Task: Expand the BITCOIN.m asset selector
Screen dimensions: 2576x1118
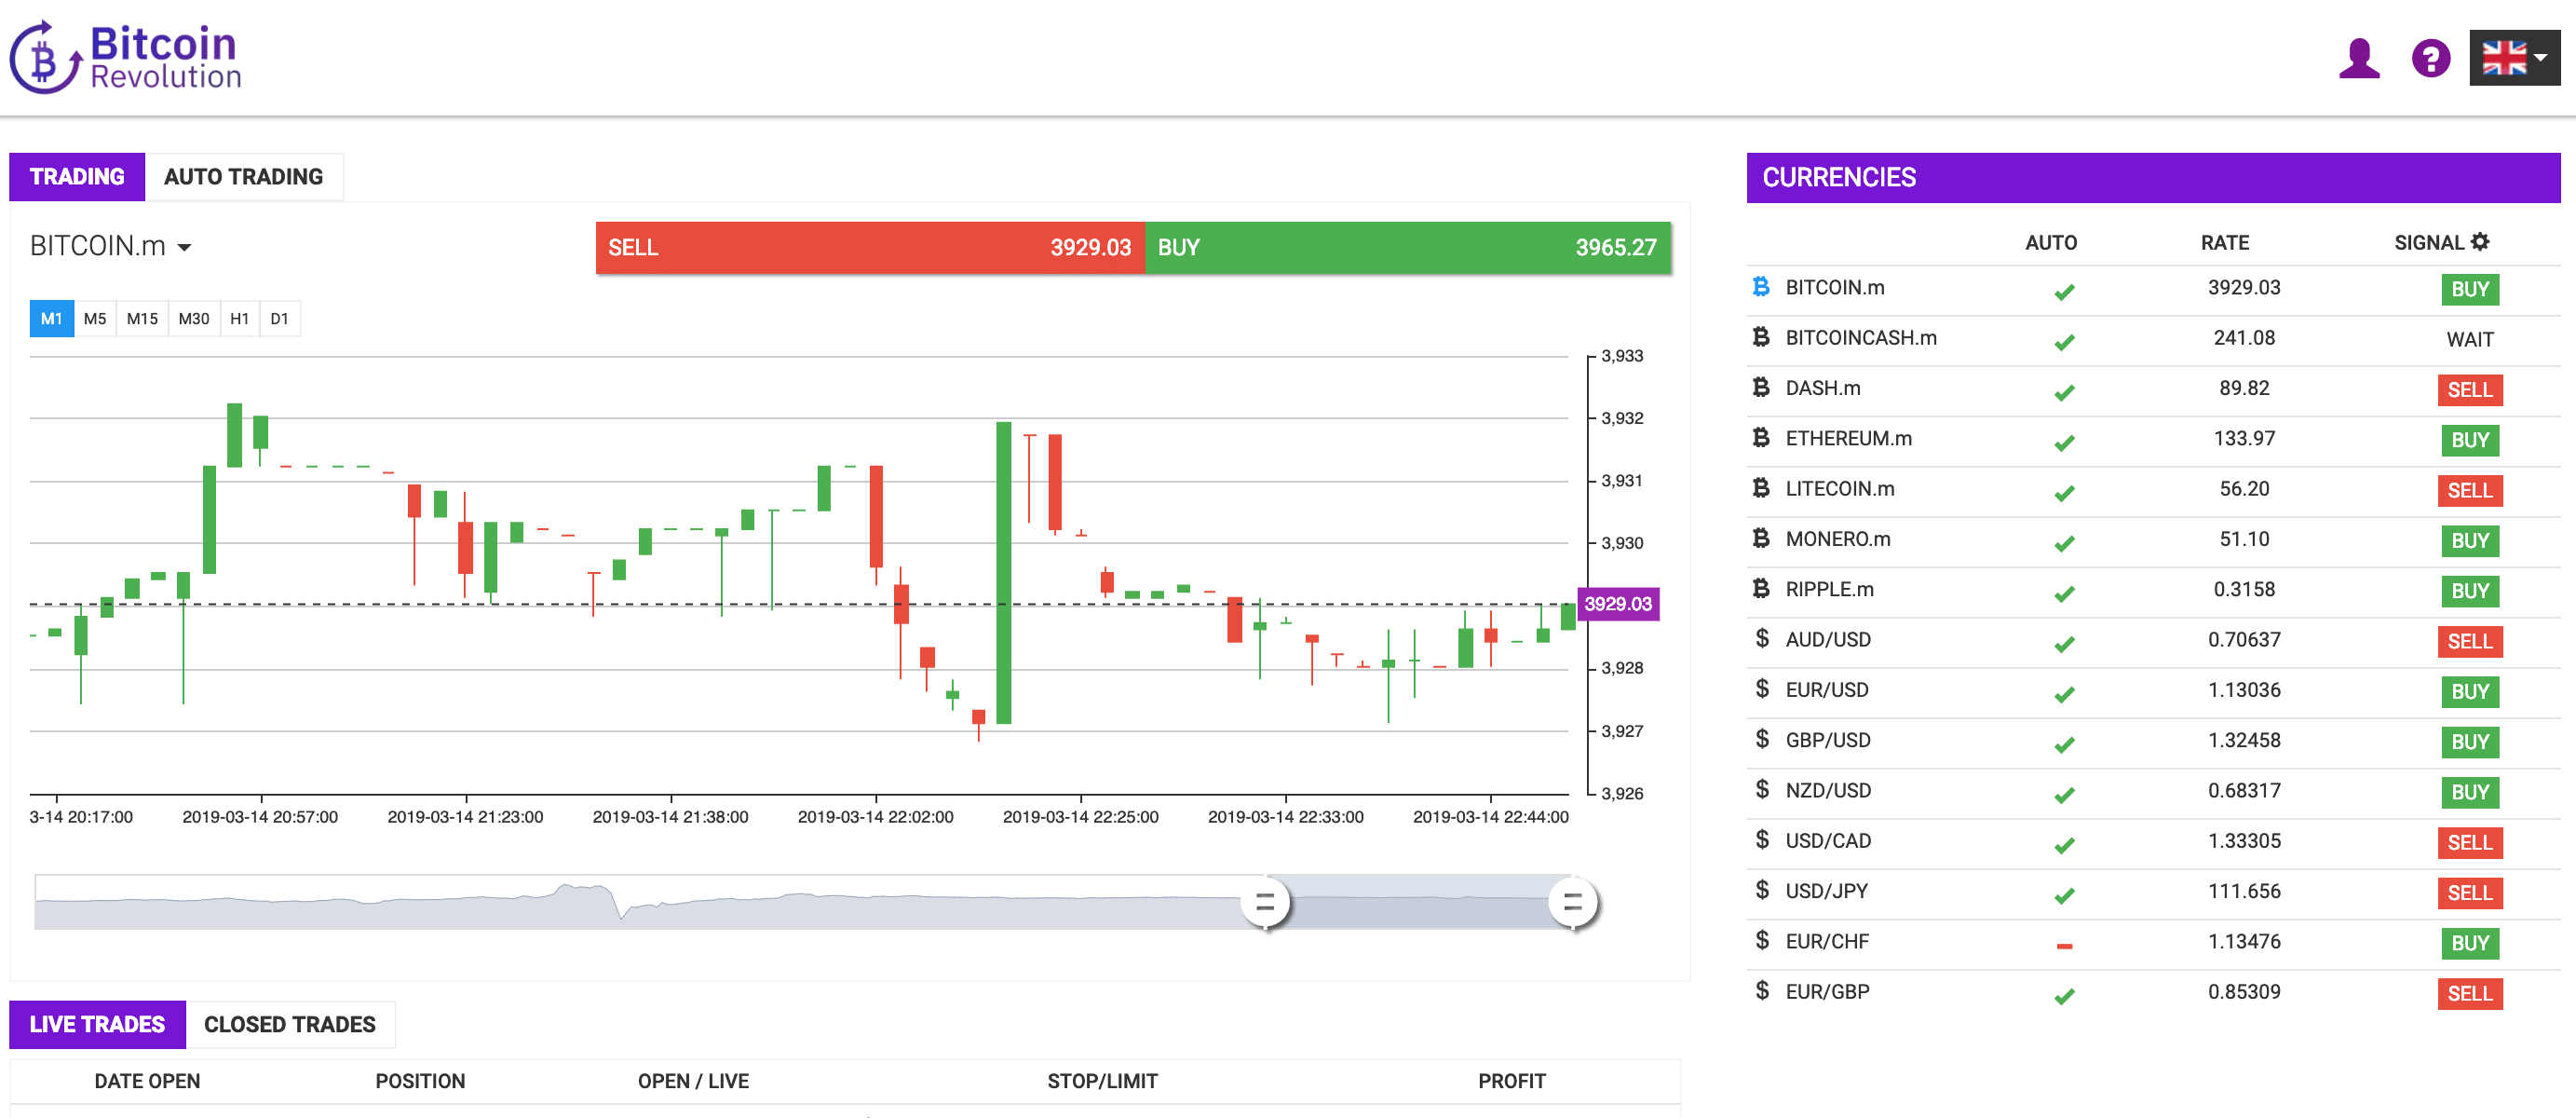Action: [x=110, y=247]
